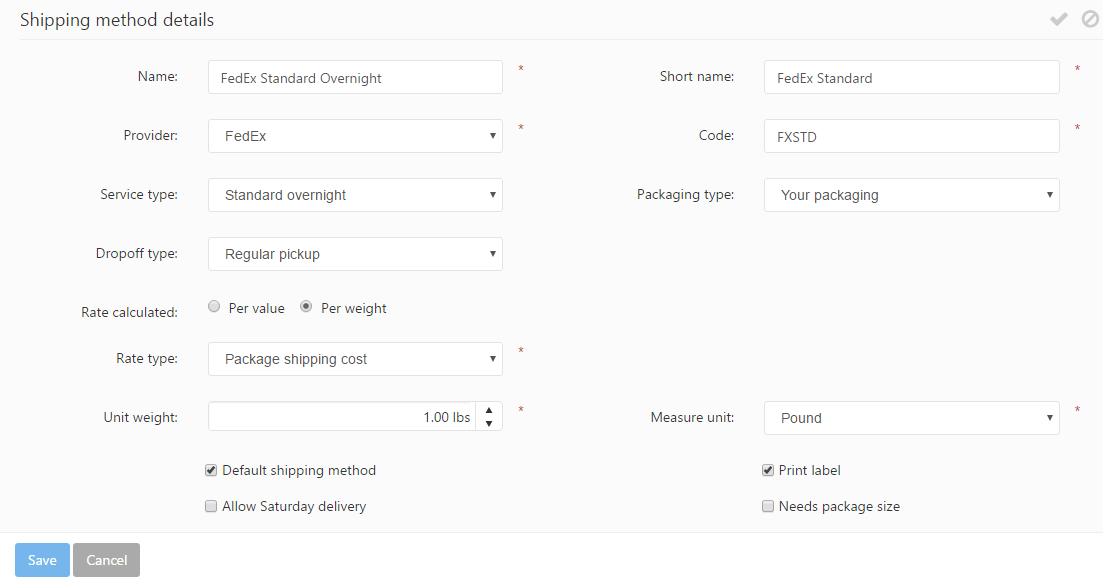Focus the Name text field
The image size is (1103, 586).
355,78
